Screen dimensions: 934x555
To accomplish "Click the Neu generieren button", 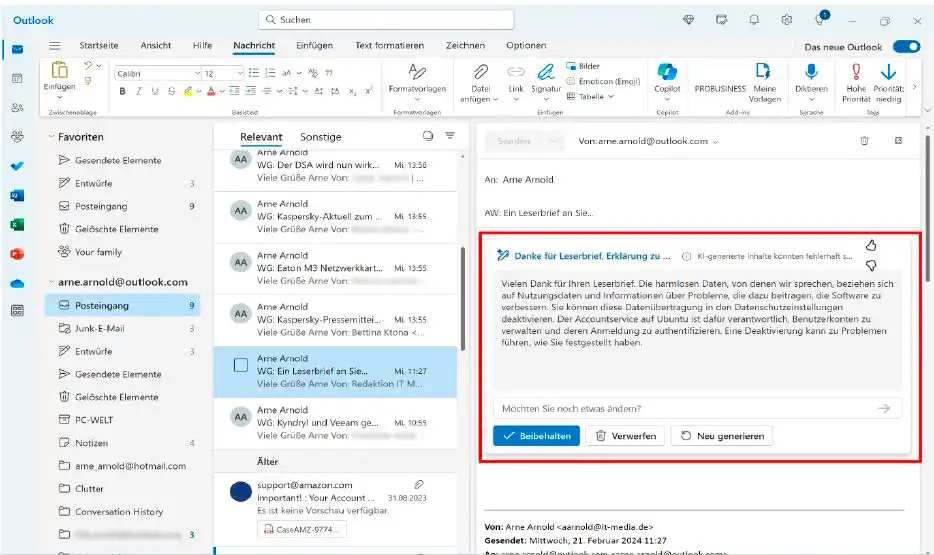I will (721, 436).
